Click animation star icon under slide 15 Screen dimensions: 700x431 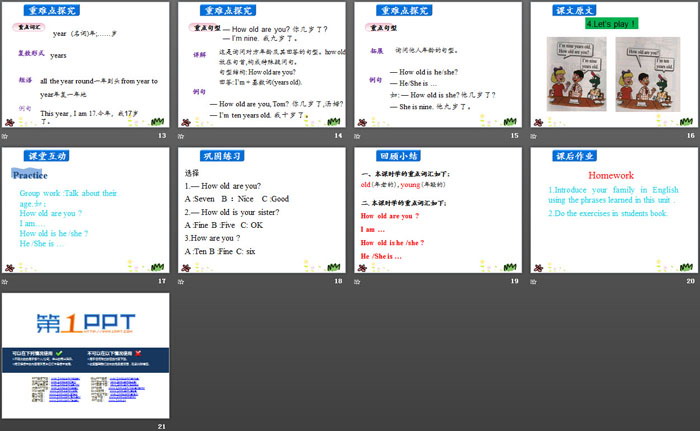click(x=357, y=136)
